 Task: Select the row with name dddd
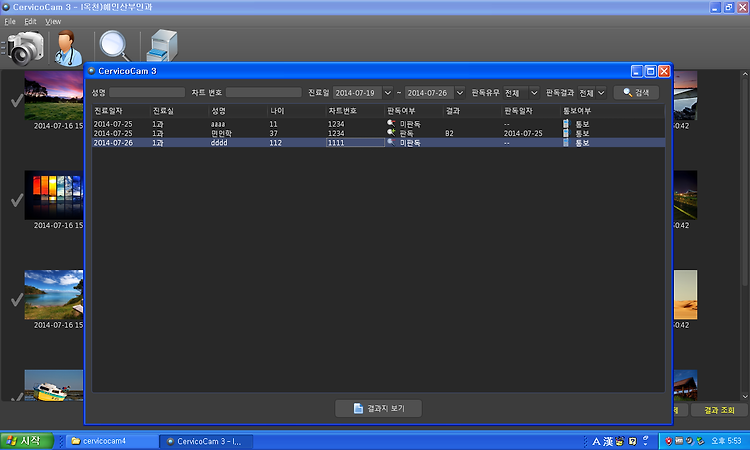378,143
